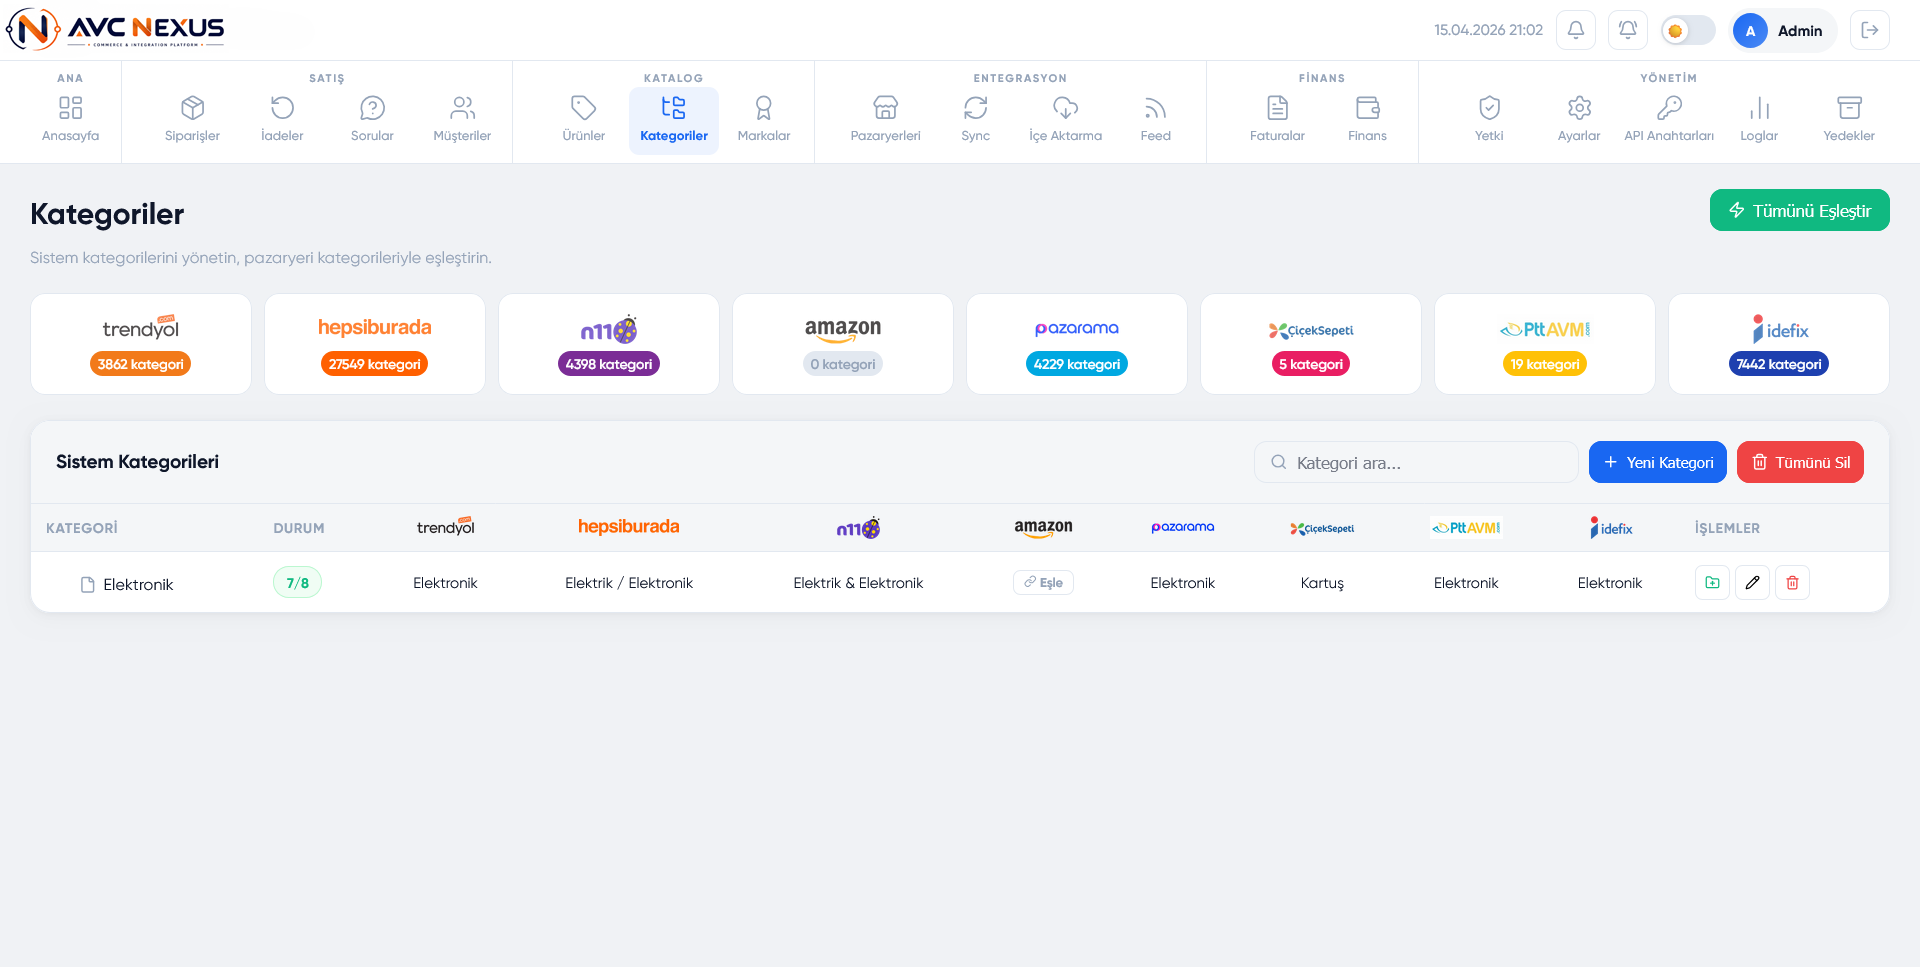
Task: Open the İadeler returns page
Action: [282, 120]
